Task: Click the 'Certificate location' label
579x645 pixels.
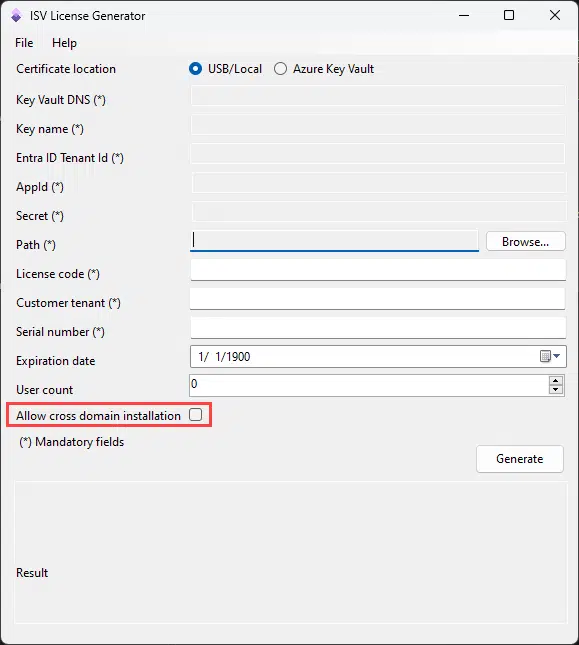Action: 66,69
